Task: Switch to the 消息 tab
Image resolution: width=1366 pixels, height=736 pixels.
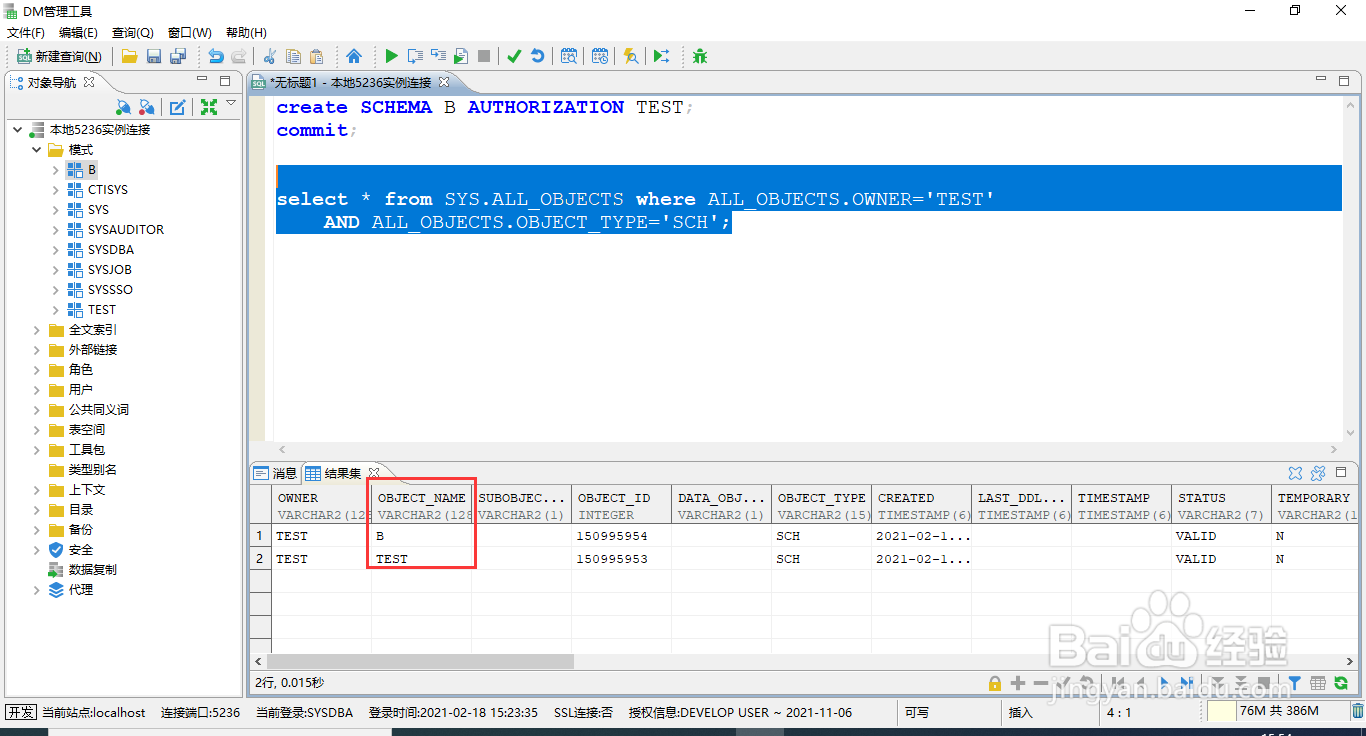Action: pos(276,473)
